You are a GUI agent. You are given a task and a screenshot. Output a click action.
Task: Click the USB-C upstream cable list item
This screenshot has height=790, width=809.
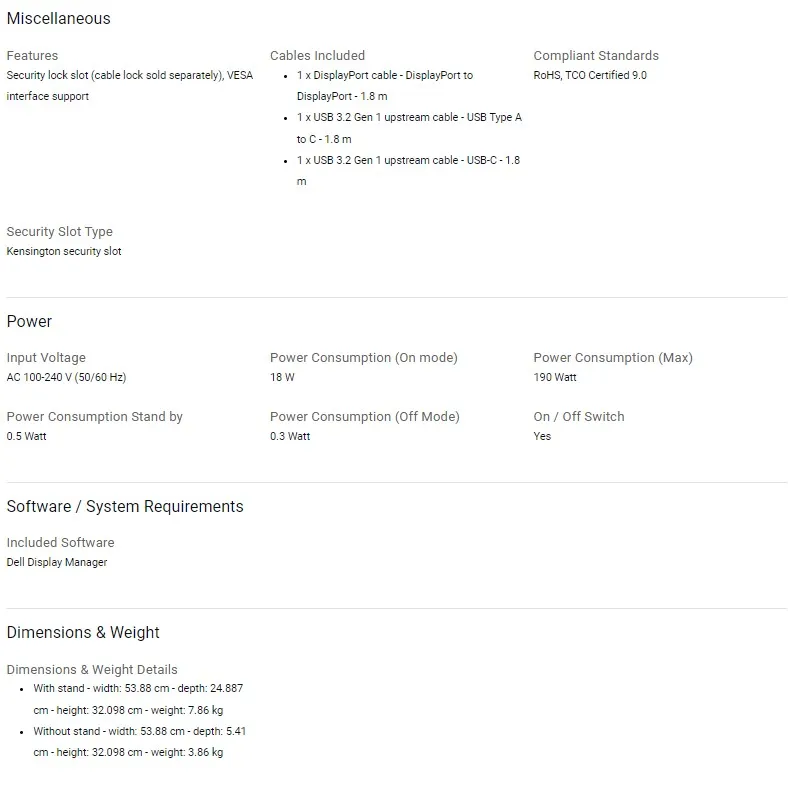pyautogui.click(x=408, y=170)
